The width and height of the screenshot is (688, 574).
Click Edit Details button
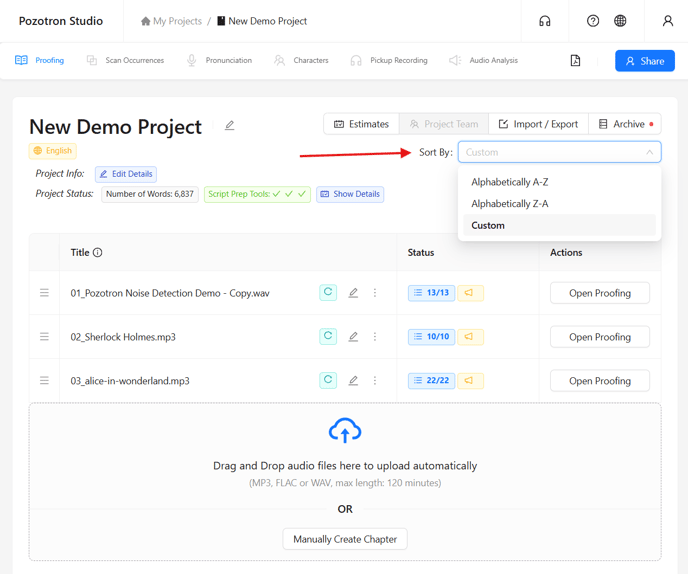126,174
